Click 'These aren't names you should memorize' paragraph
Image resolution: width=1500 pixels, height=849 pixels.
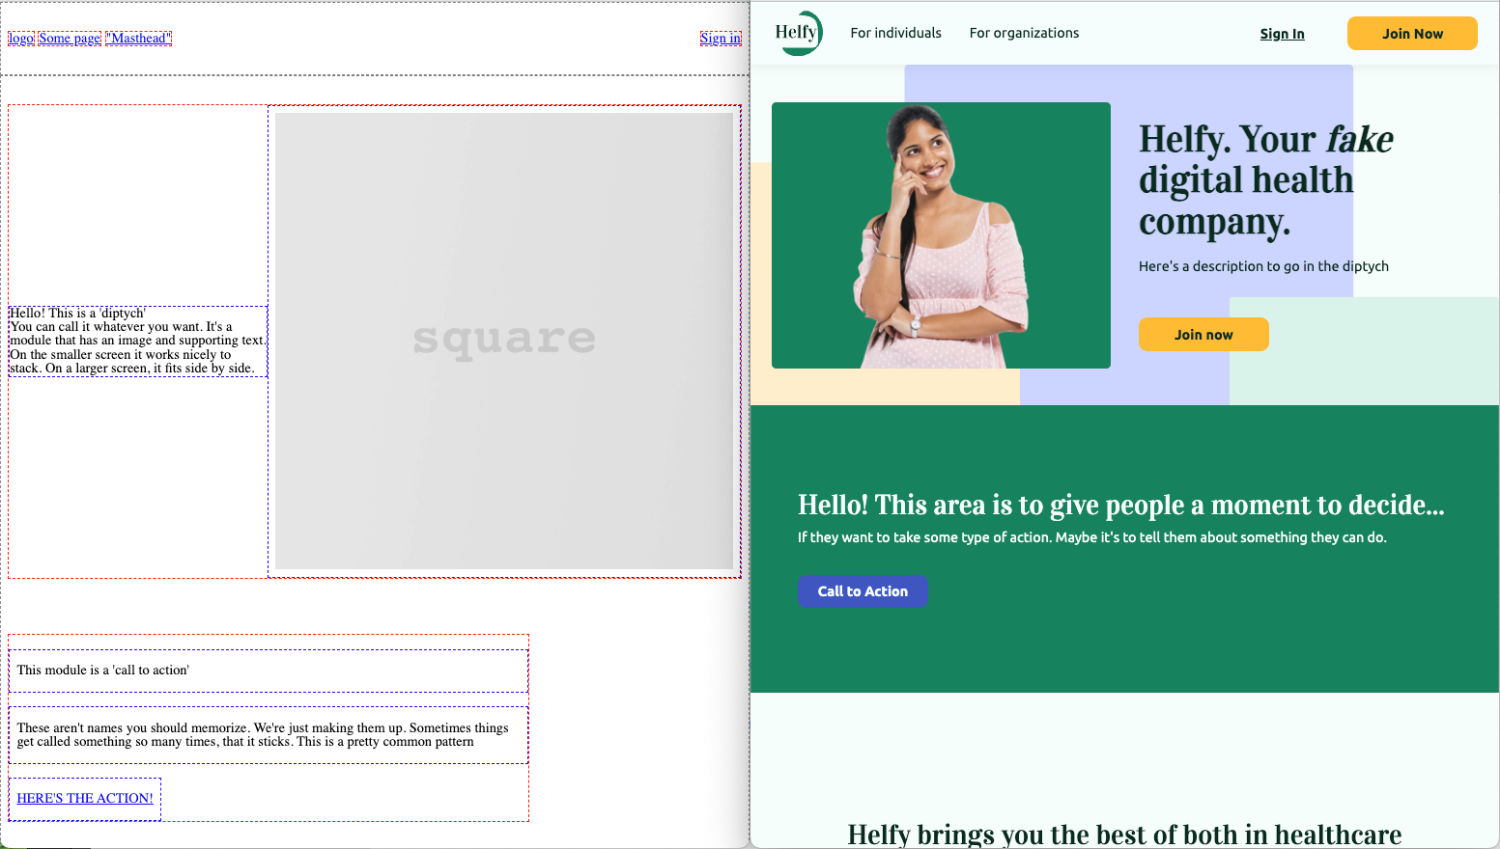click(x=263, y=735)
